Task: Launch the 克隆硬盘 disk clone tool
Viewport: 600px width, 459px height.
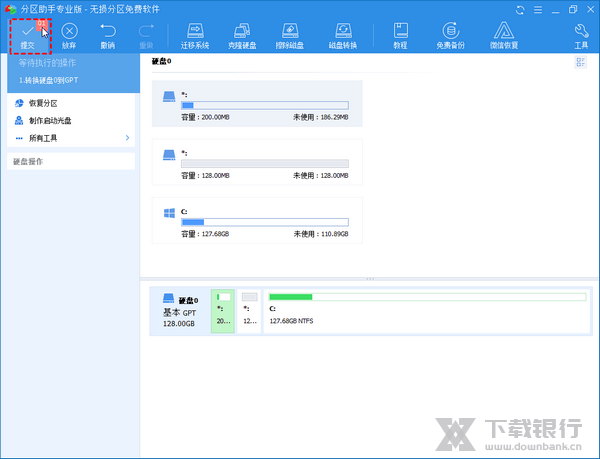Action: (242, 37)
